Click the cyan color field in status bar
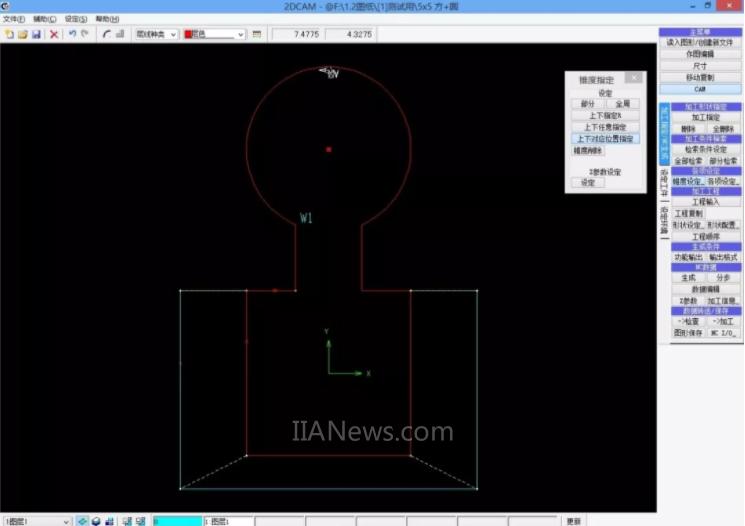This screenshot has width=745, height=526. pos(177,521)
